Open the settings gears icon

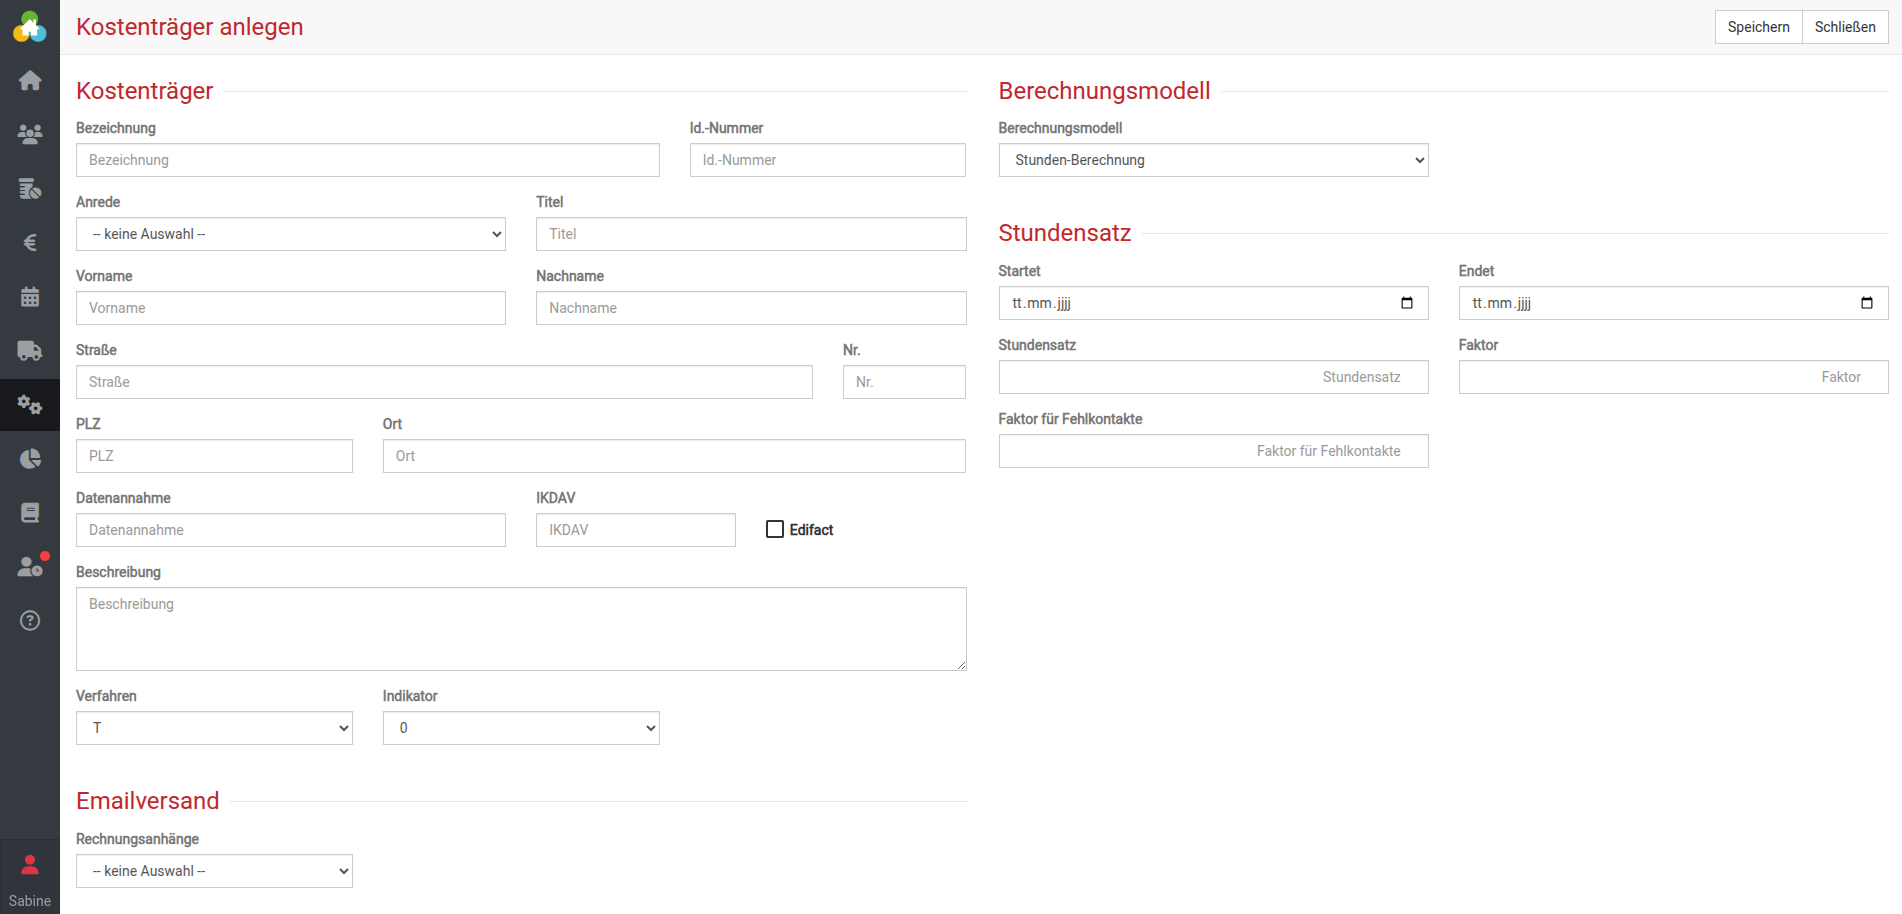coord(30,405)
